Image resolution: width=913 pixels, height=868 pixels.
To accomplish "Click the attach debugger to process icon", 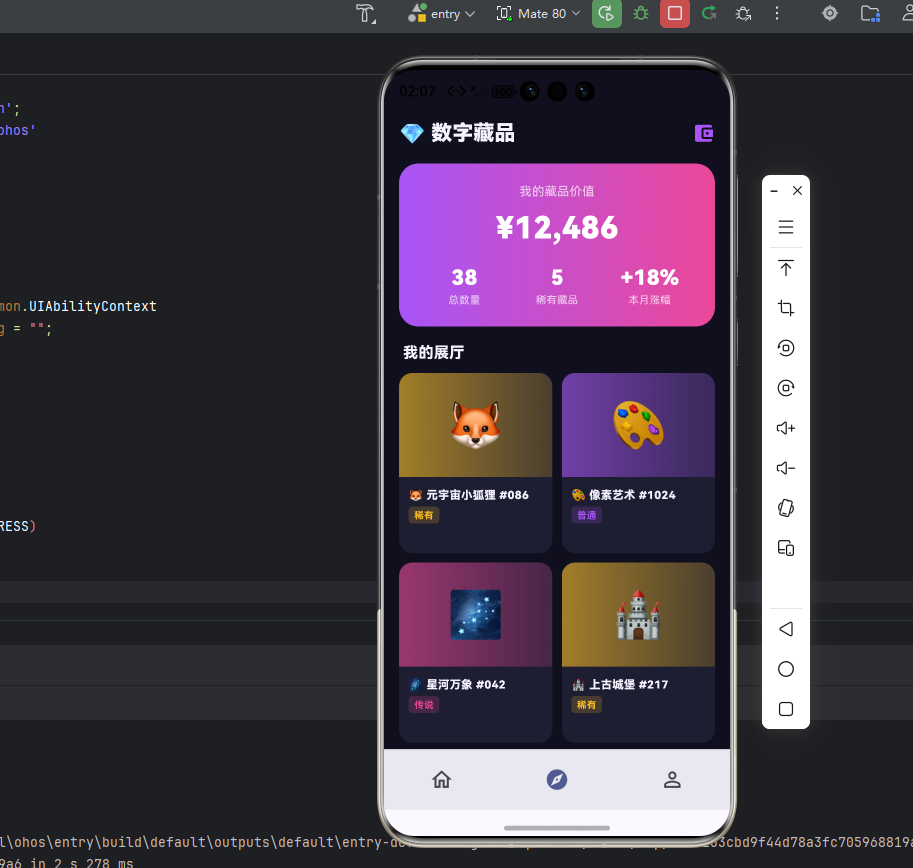I will click(743, 13).
